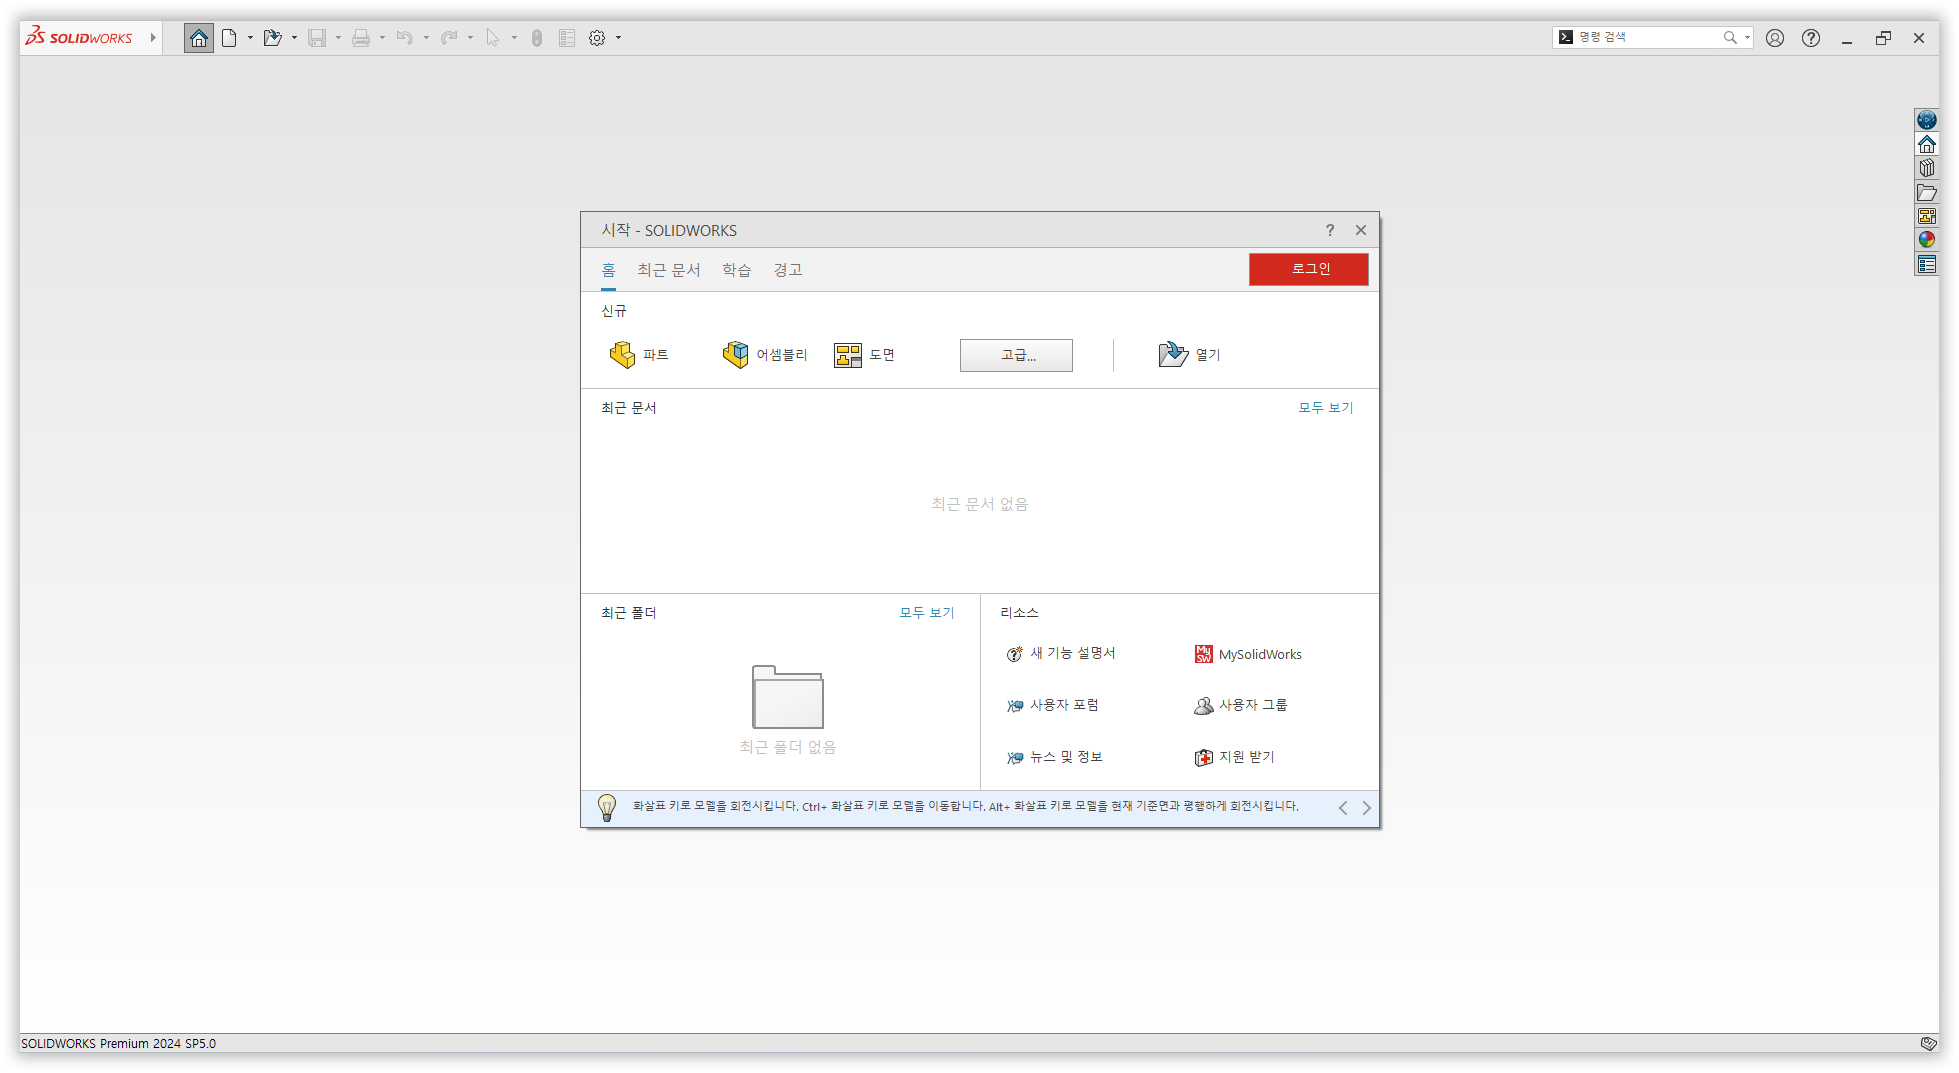The image size is (1959, 1073).
Task: Click the Select cursor tool icon
Action: coord(493,38)
